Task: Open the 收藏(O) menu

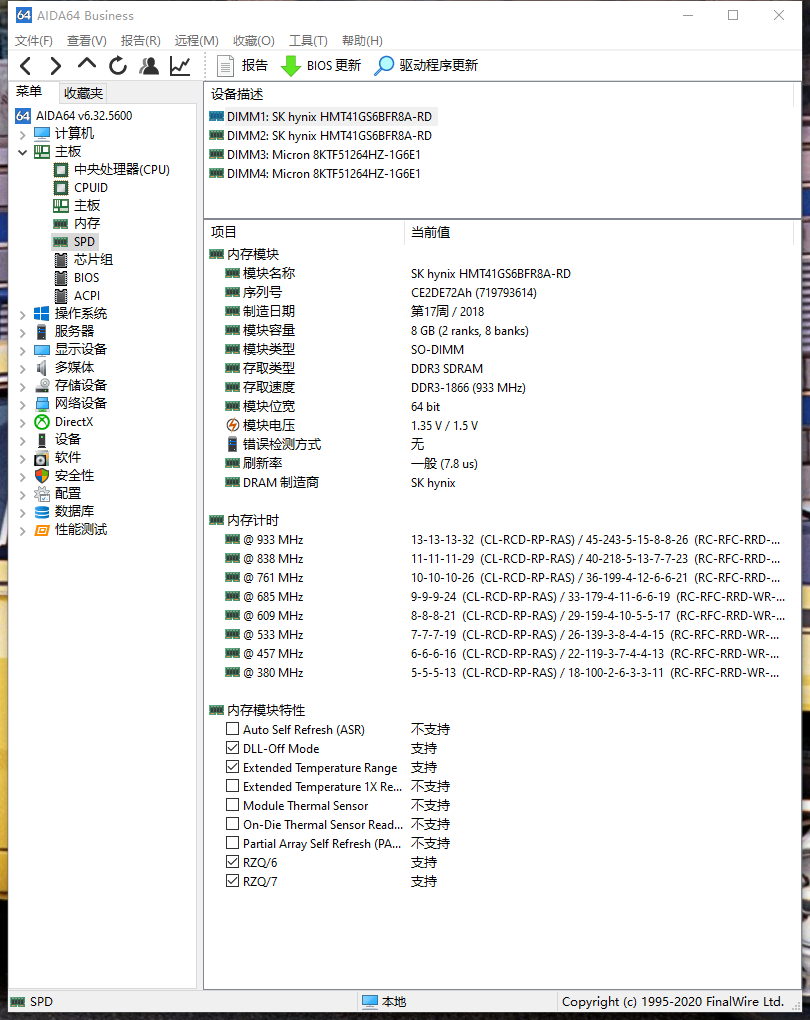Action: click(x=254, y=41)
